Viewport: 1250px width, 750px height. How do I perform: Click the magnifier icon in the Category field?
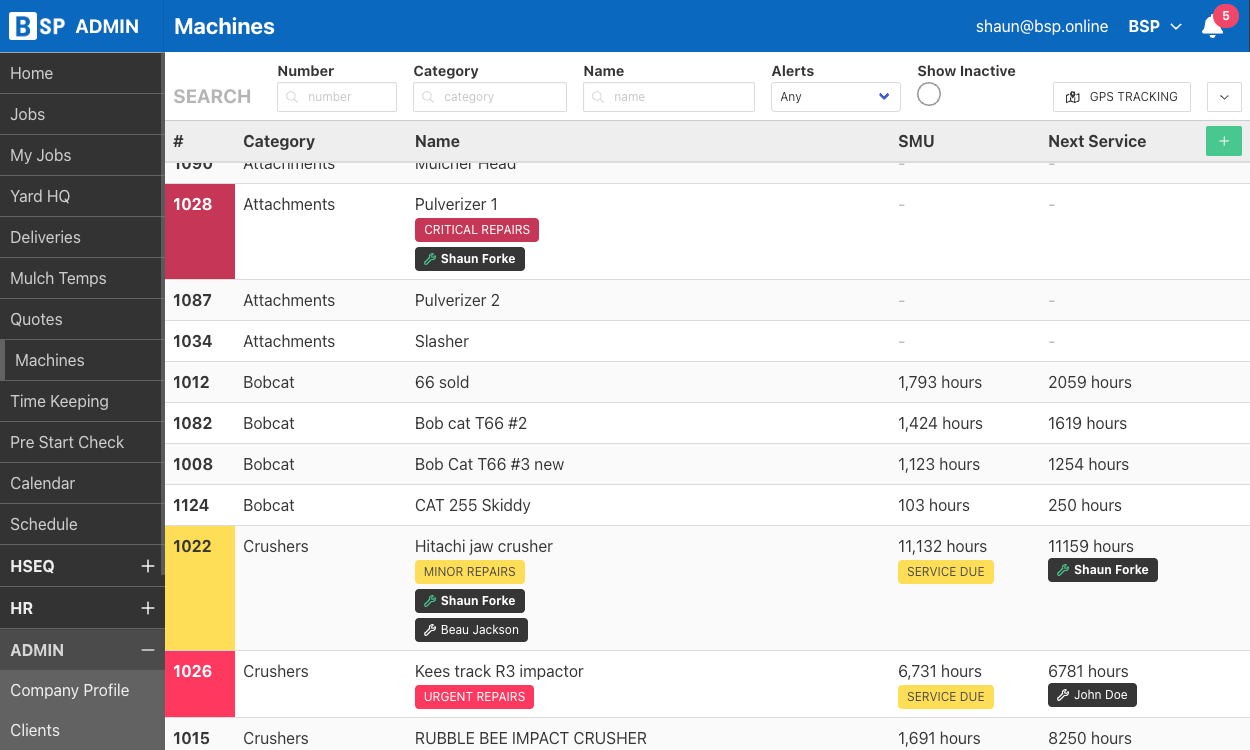tap(429, 97)
